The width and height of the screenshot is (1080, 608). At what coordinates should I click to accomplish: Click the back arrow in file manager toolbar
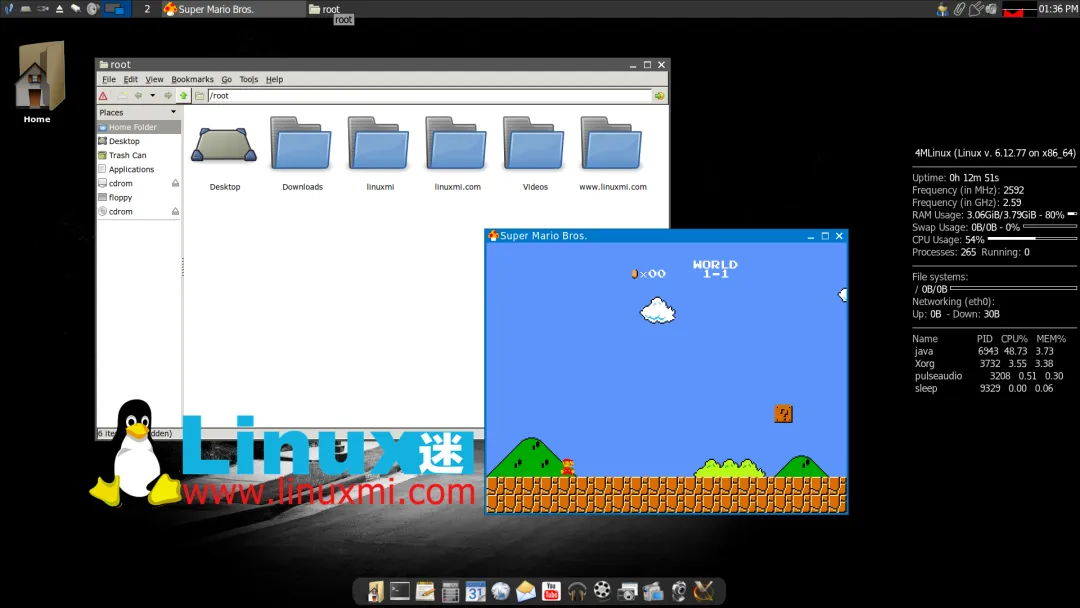(x=138, y=96)
